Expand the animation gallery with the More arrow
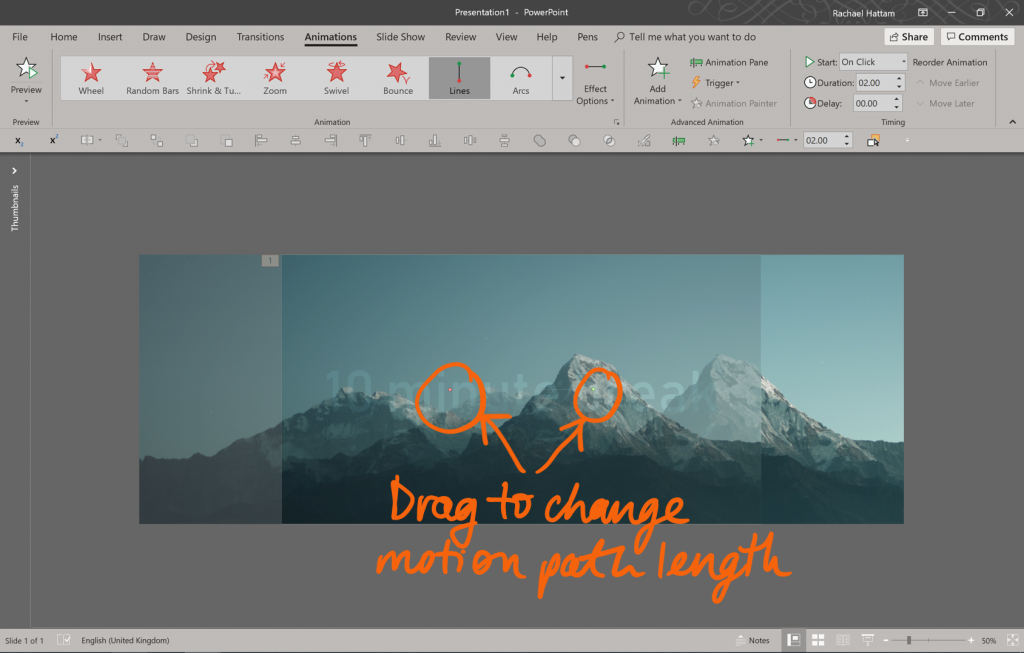Viewport: 1024px width, 653px height. click(561, 78)
